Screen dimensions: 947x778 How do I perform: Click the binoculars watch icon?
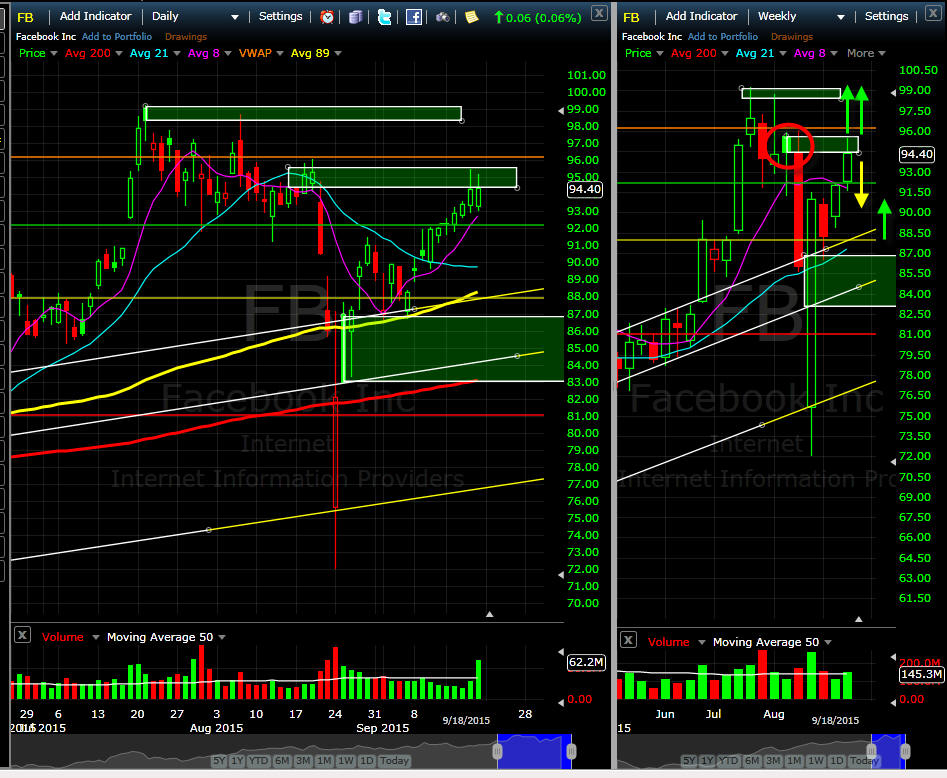coord(442,17)
